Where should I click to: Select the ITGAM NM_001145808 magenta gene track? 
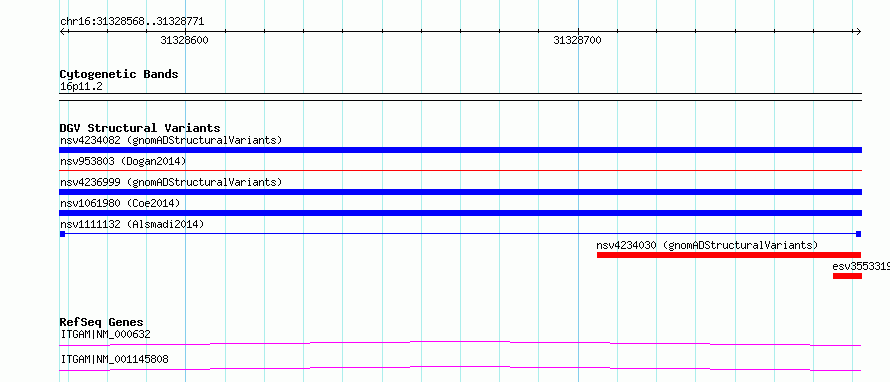pos(460,368)
